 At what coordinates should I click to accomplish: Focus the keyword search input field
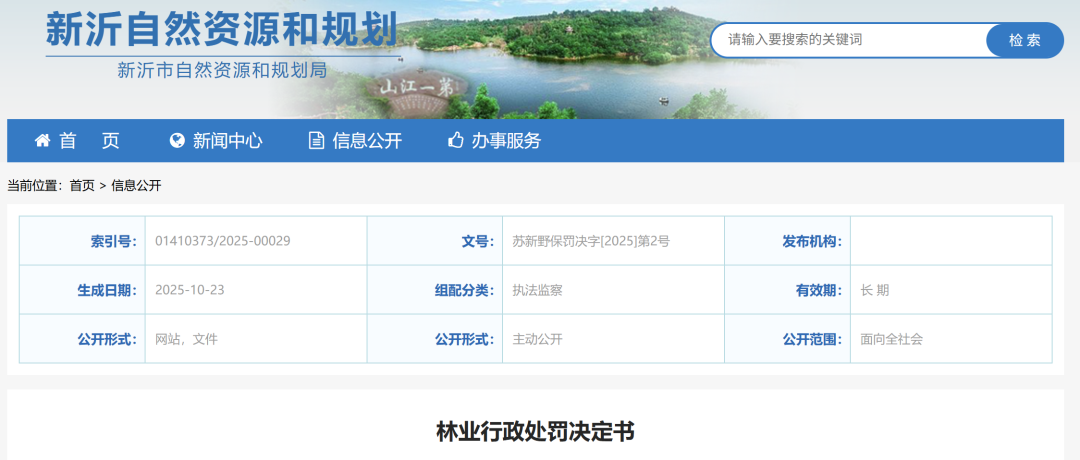click(x=851, y=40)
